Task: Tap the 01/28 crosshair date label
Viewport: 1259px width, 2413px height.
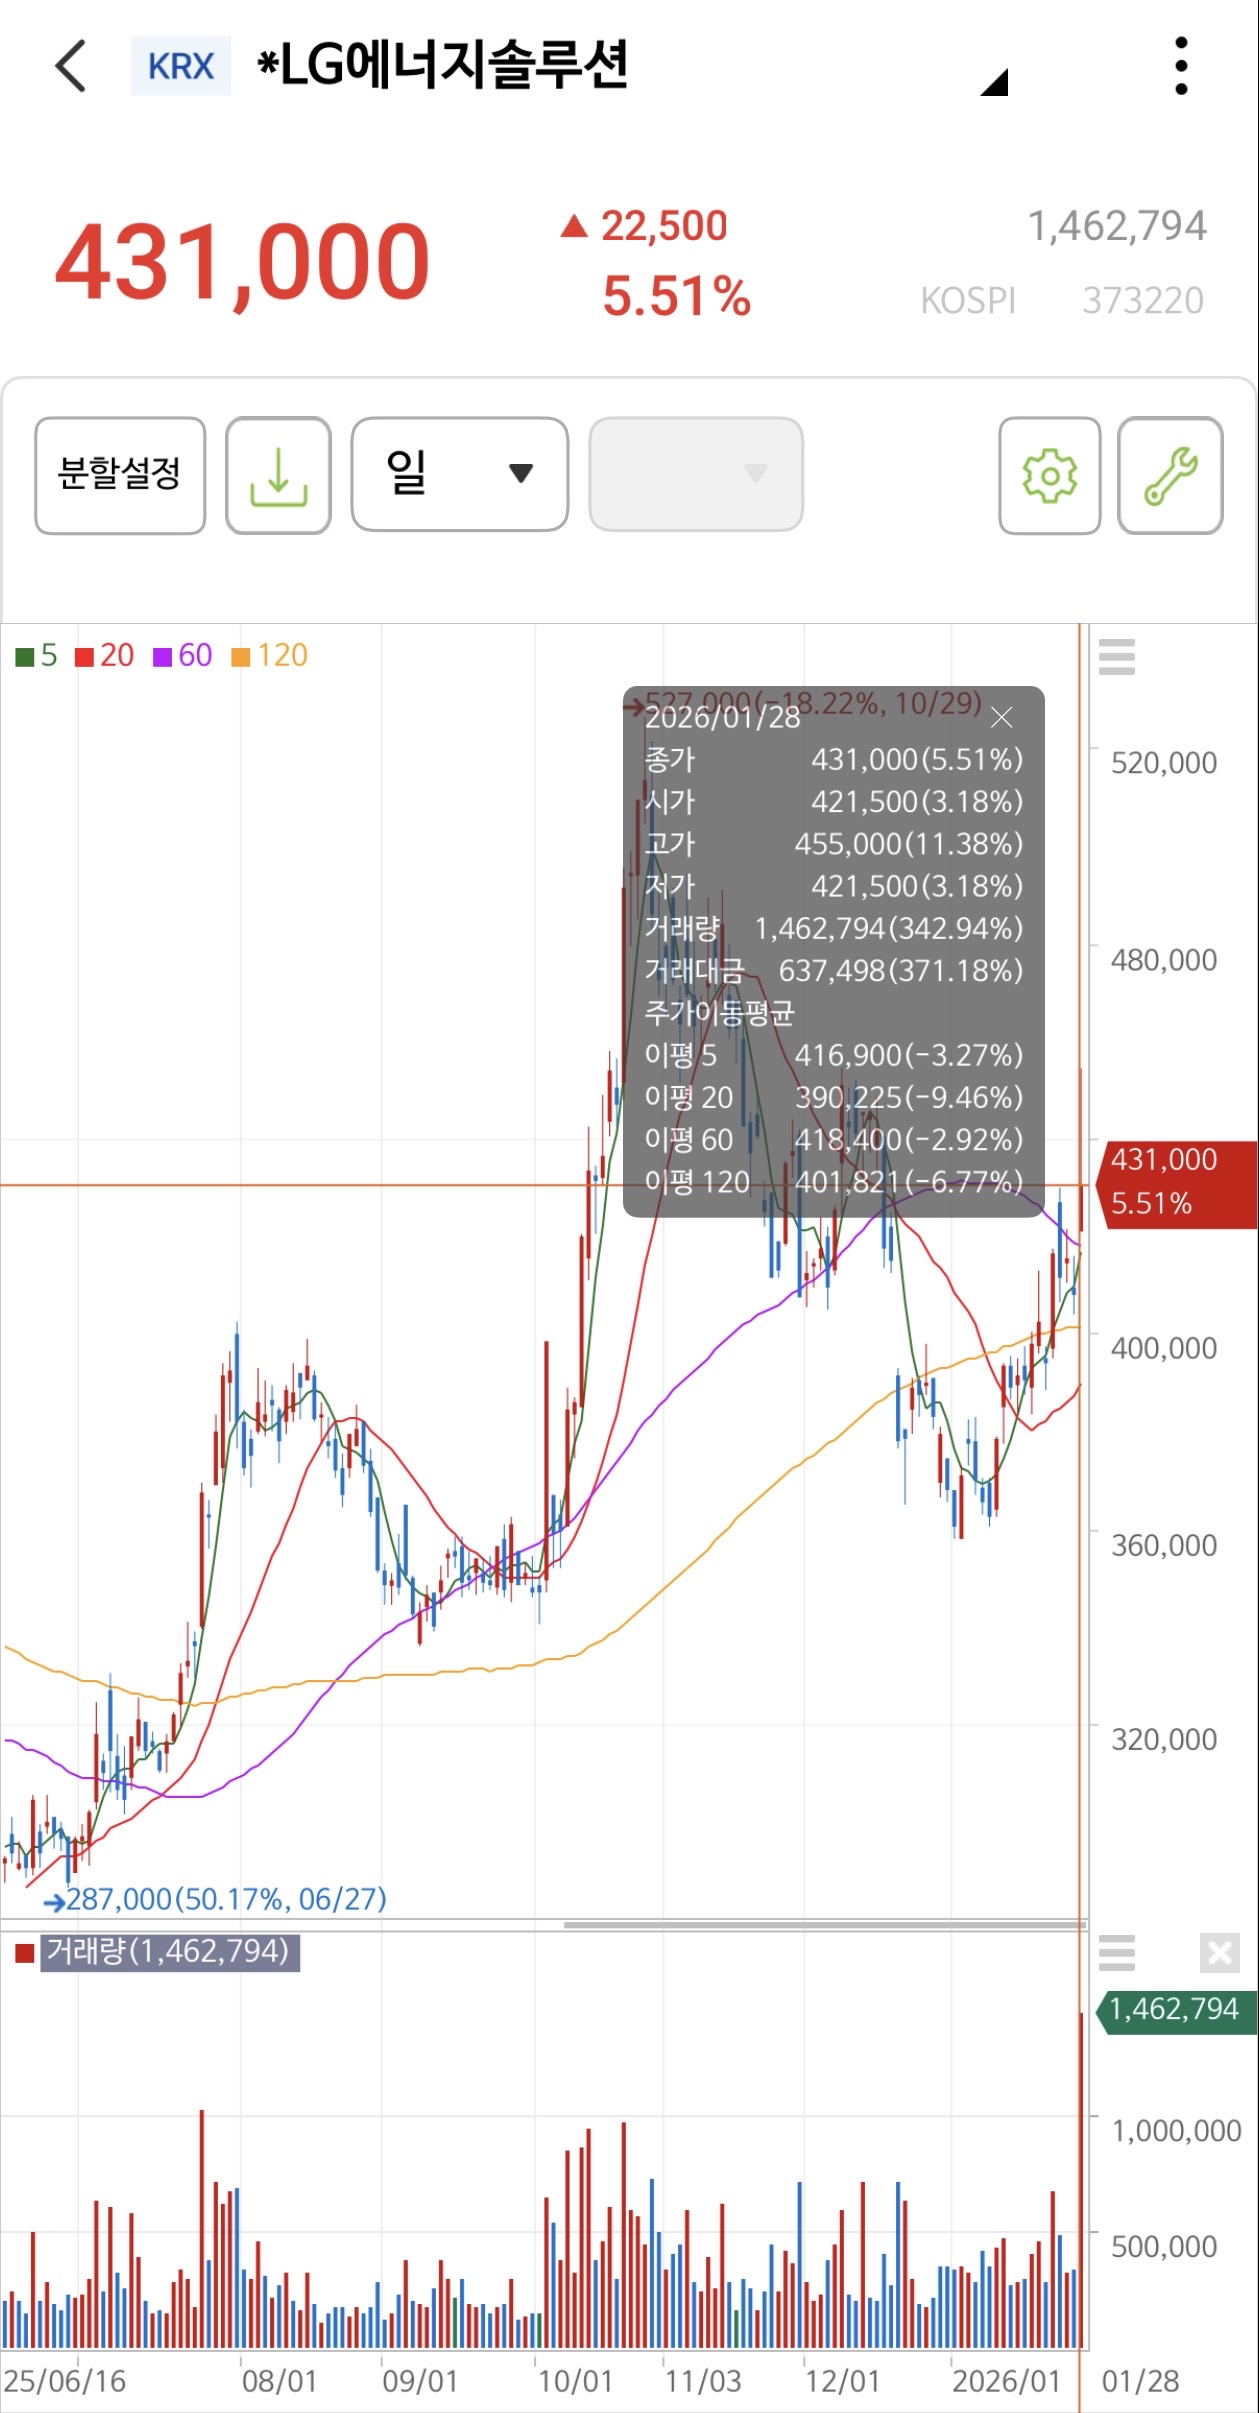Action: tap(1140, 2381)
